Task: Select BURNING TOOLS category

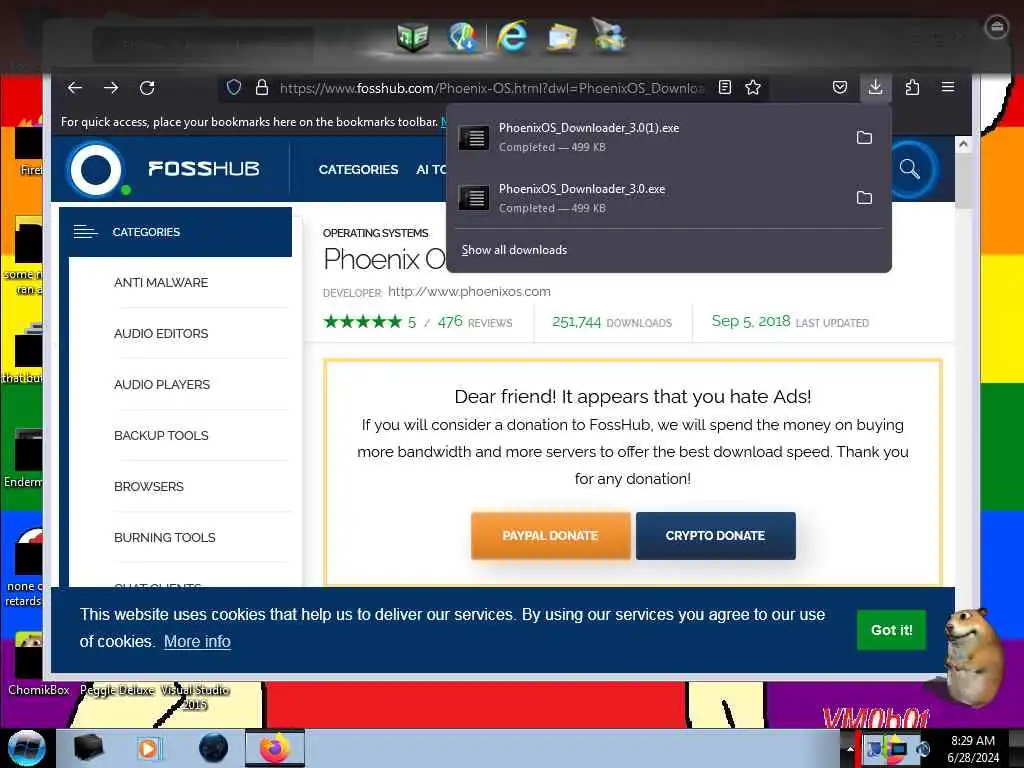Action: point(165,537)
